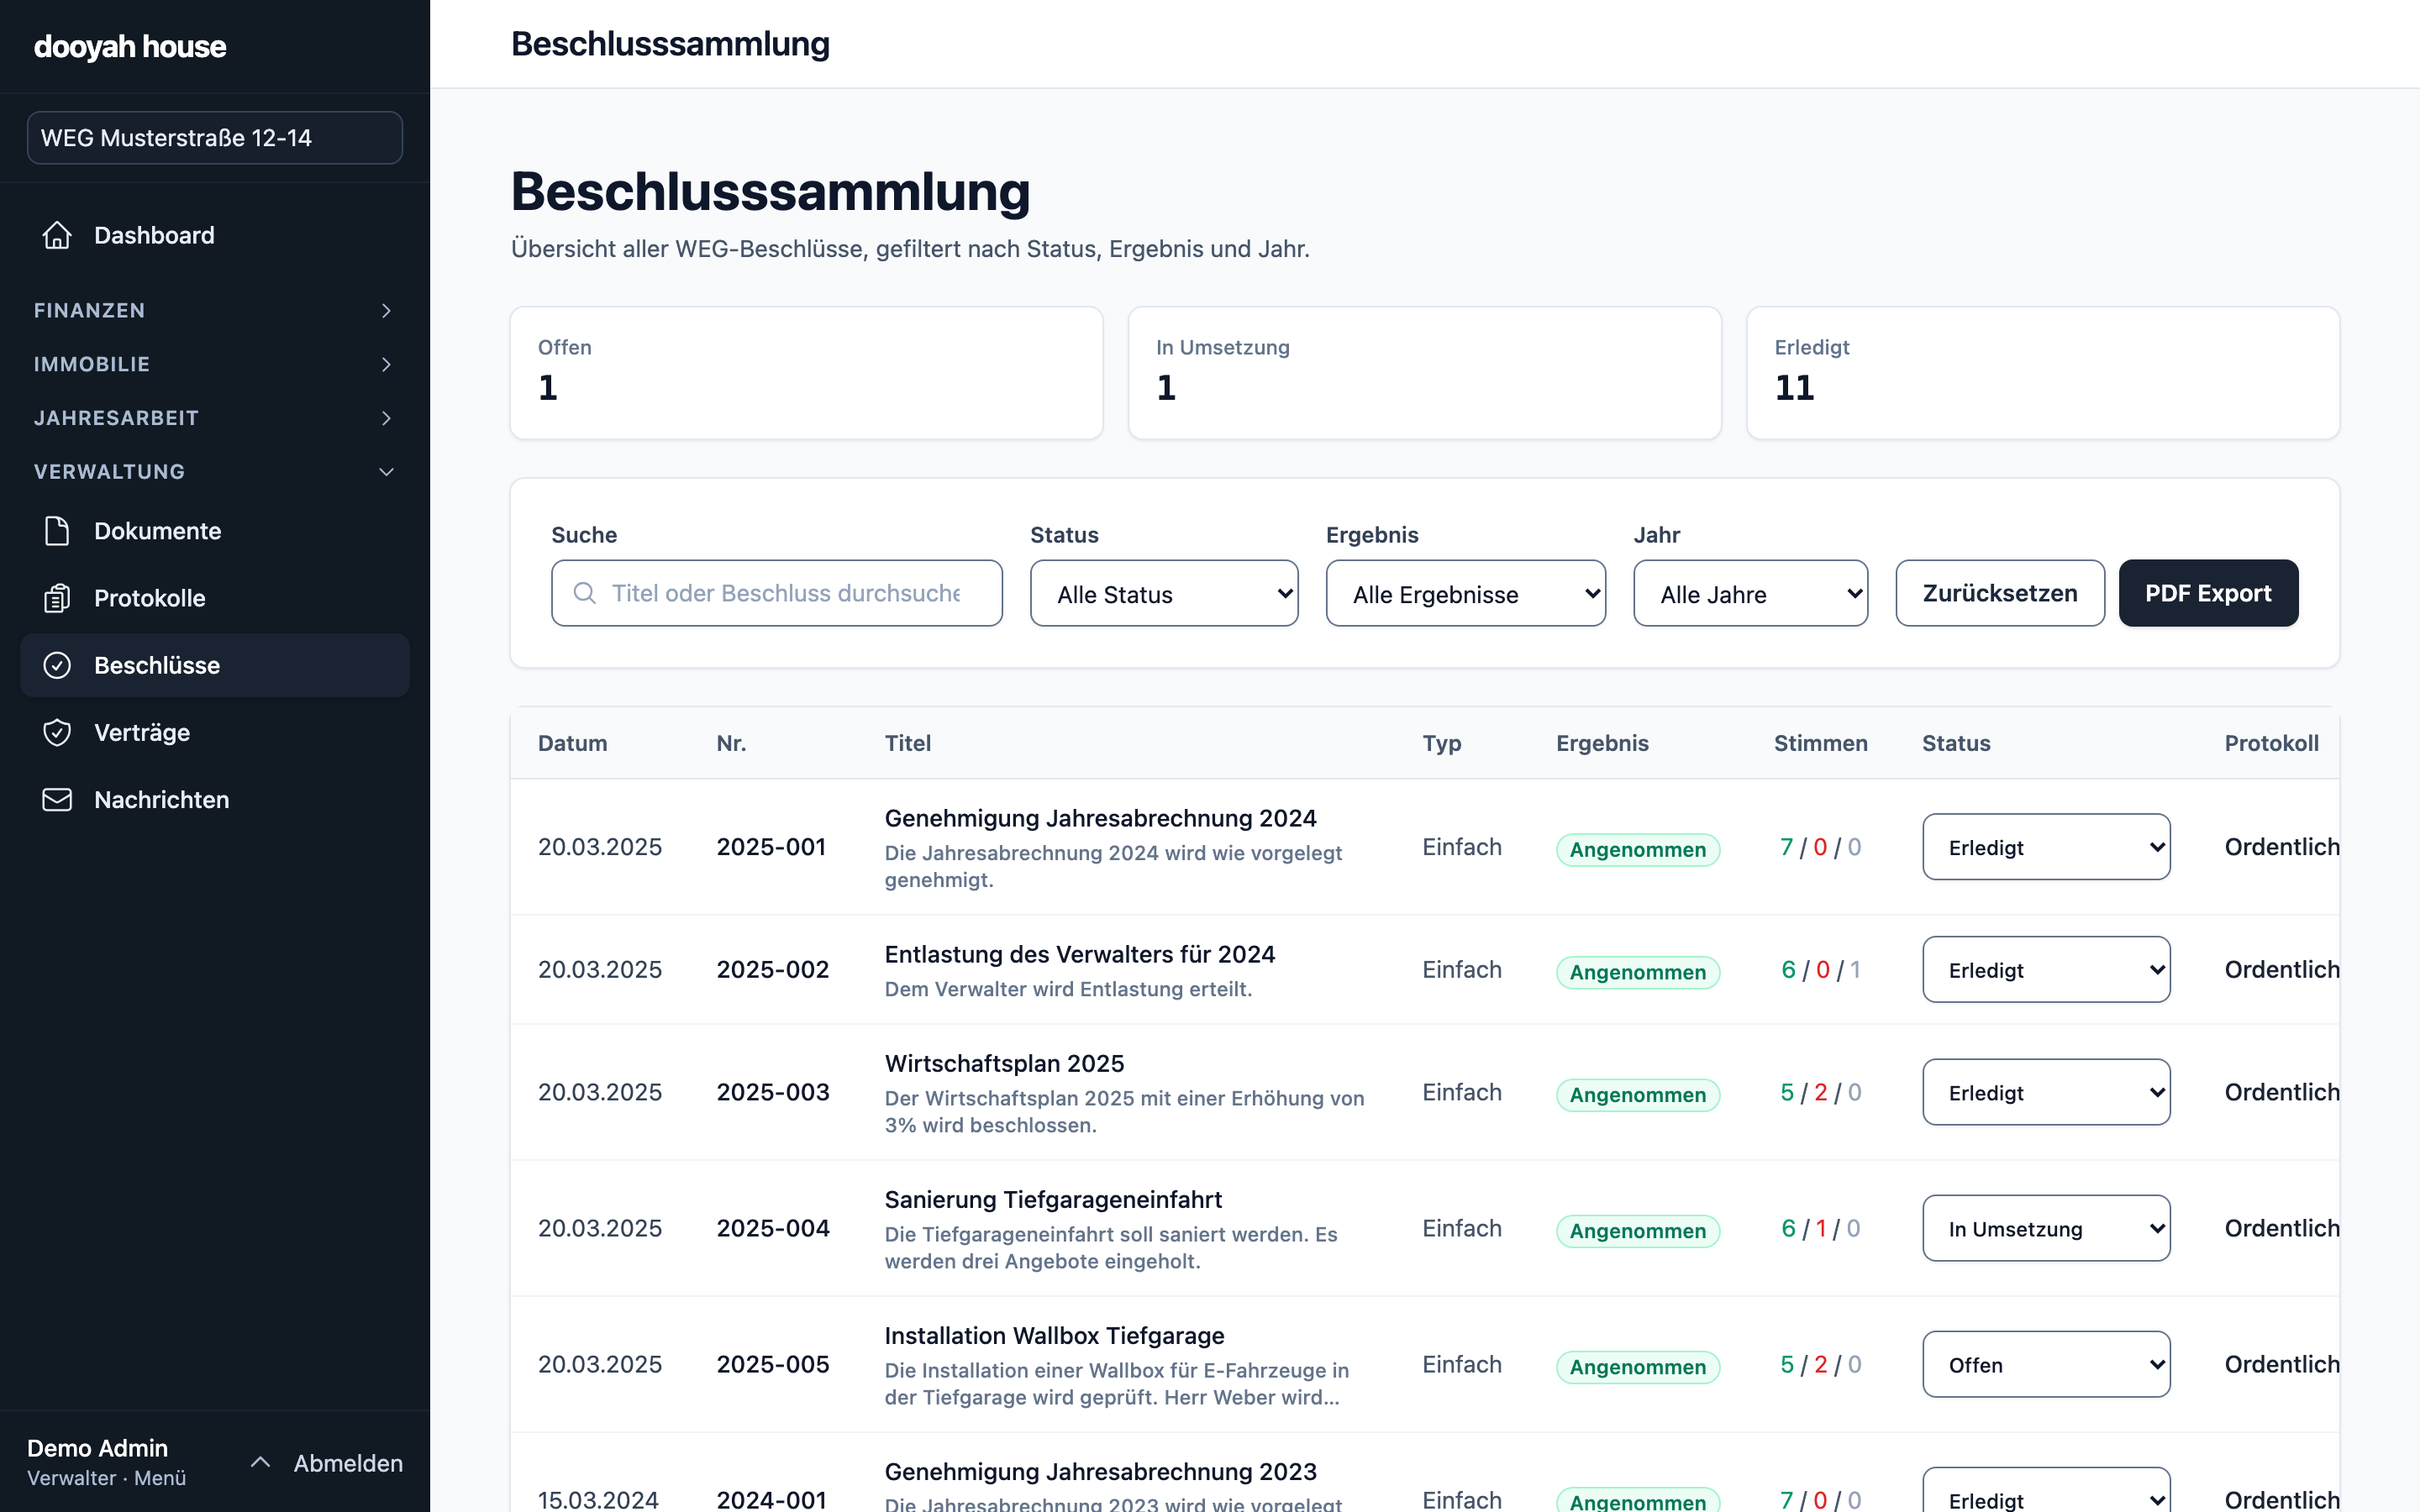Go to Protokolle menu item
This screenshot has height=1512, width=2420.
click(x=215, y=598)
